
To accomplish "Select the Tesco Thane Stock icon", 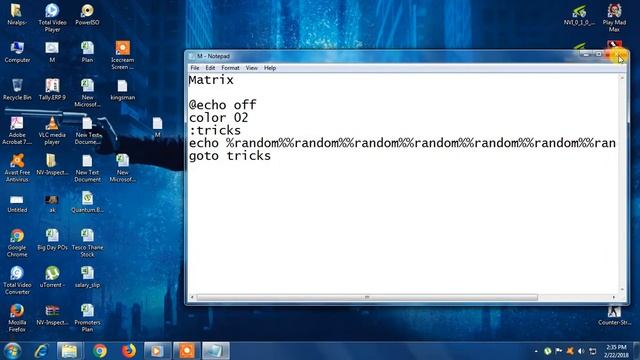I will tap(87, 242).
